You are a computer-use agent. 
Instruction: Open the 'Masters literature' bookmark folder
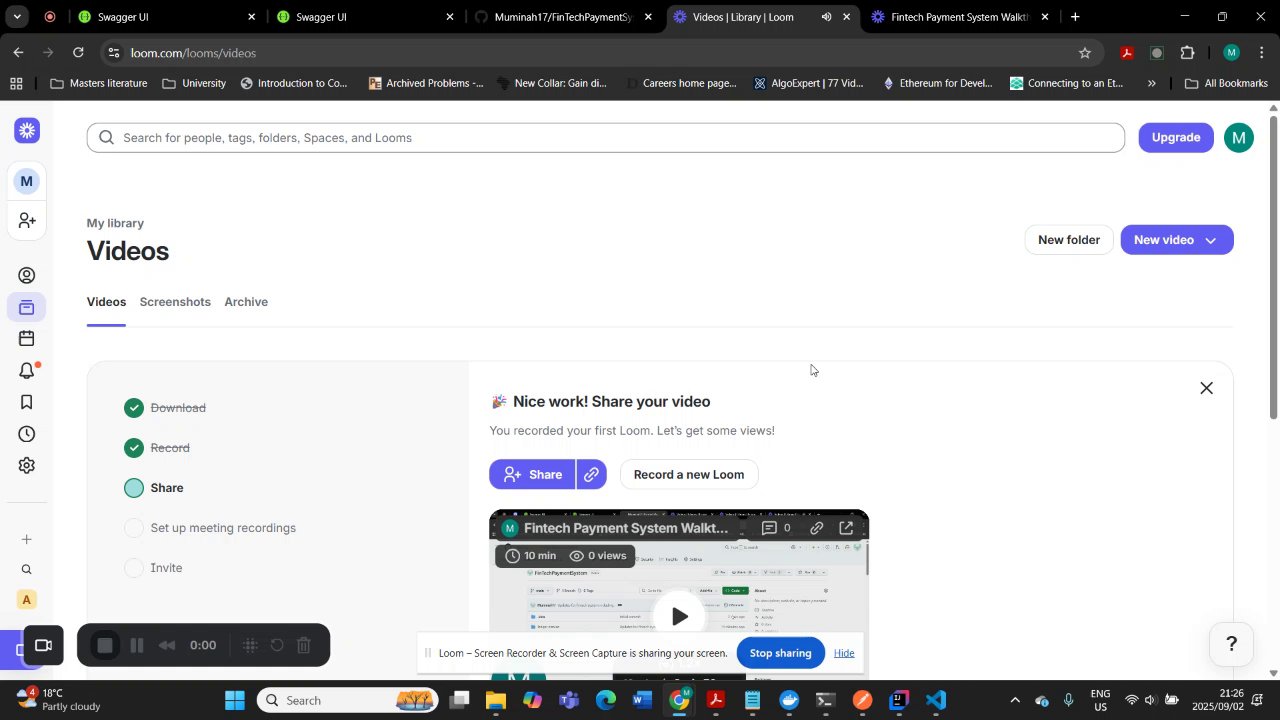98,84
